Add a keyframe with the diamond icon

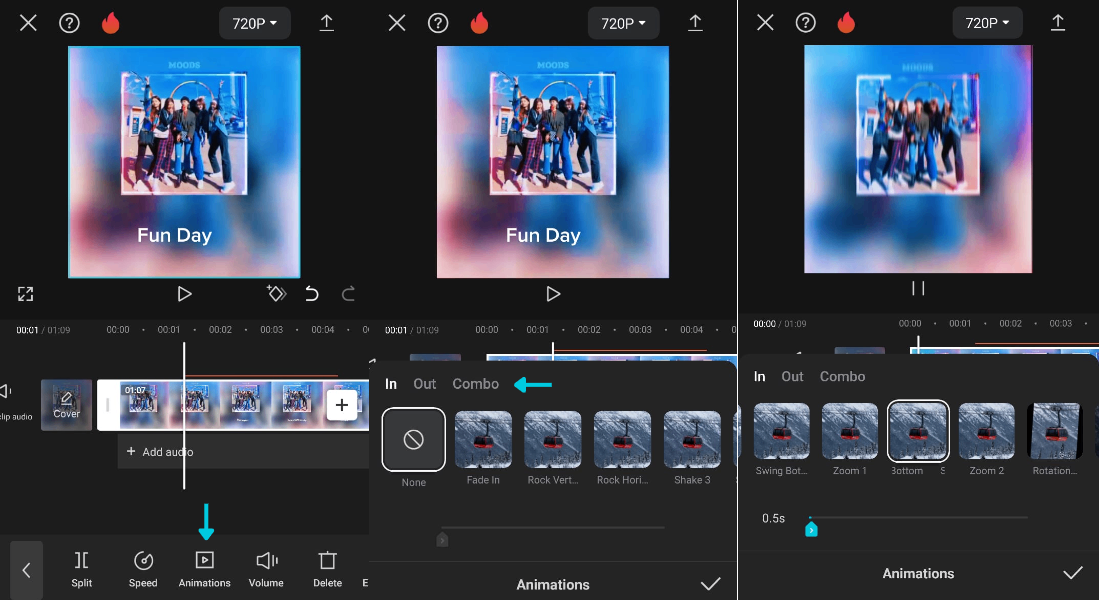(x=276, y=293)
